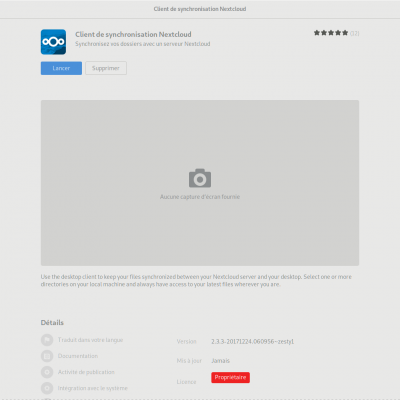This screenshot has width=400, height=400.
Task: Select the empty screenshot preview area
Action: pyautogui.click(x=200, y=183)
